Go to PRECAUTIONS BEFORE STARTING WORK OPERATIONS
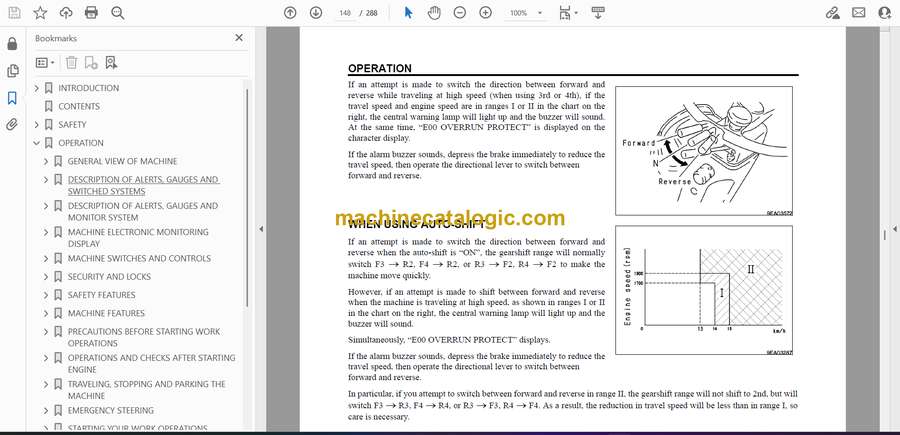 click(x=144, y=337)
